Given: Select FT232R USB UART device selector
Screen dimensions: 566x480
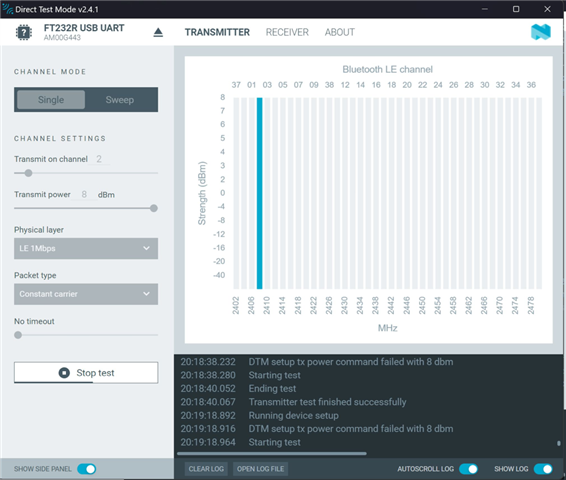Looking at the screenshot, I should coord(84,32).
